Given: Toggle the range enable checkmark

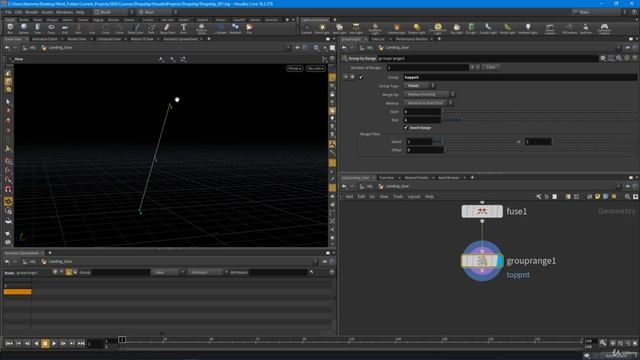Looking at the screenshot, I should 361,77.
